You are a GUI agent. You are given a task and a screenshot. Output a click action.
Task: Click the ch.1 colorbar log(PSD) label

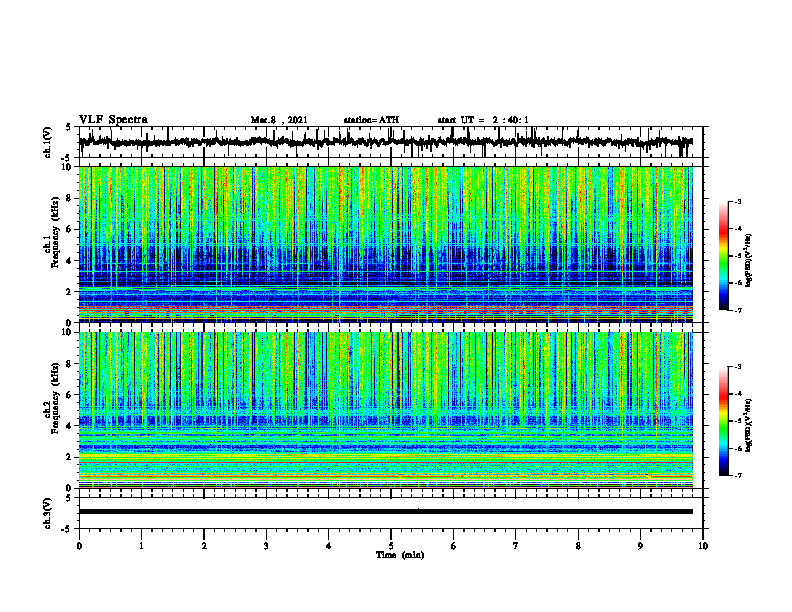tap(749, 260)
